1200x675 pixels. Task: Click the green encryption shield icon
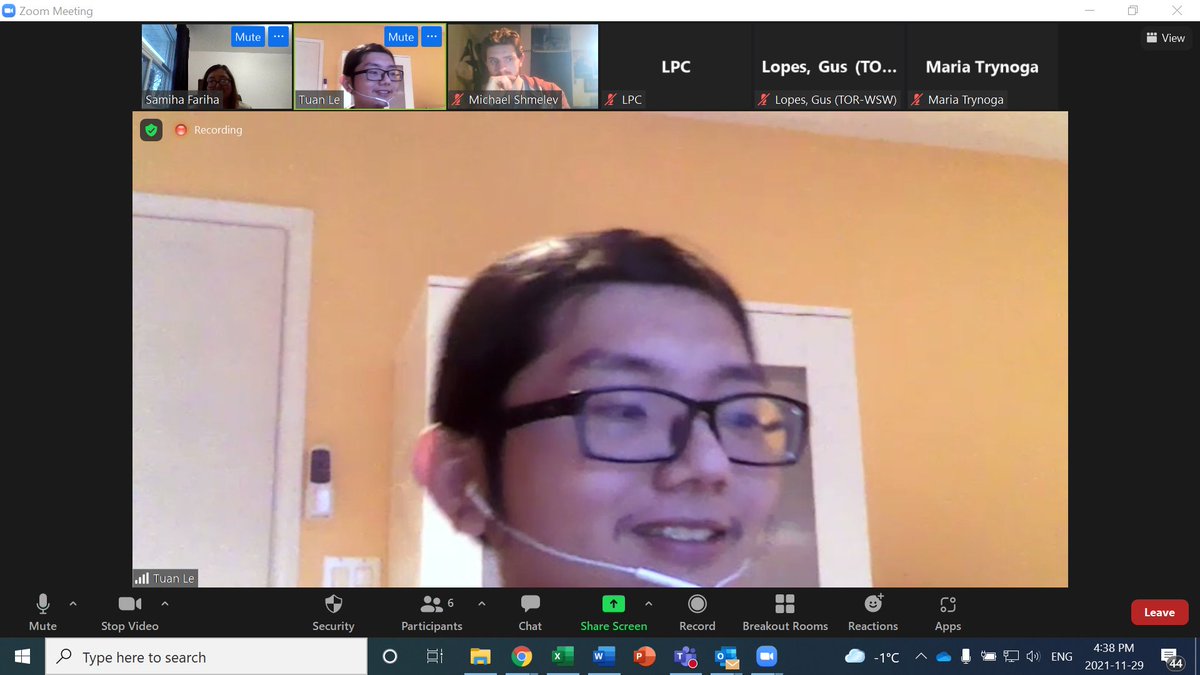click(x=151, y=130)
